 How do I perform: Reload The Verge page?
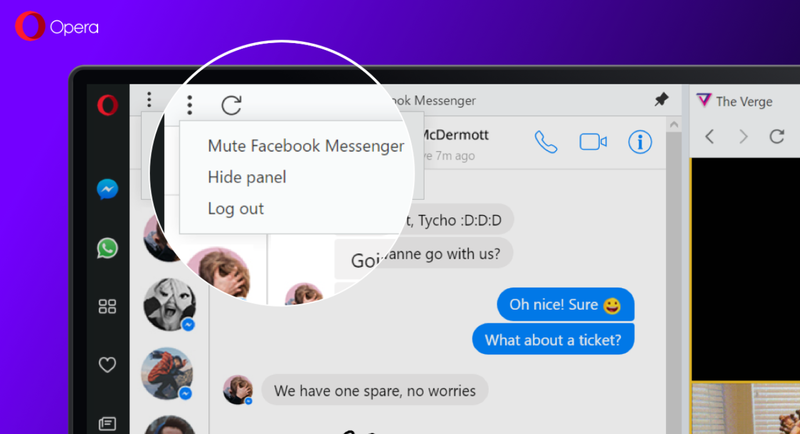click(x=777, y=136)
